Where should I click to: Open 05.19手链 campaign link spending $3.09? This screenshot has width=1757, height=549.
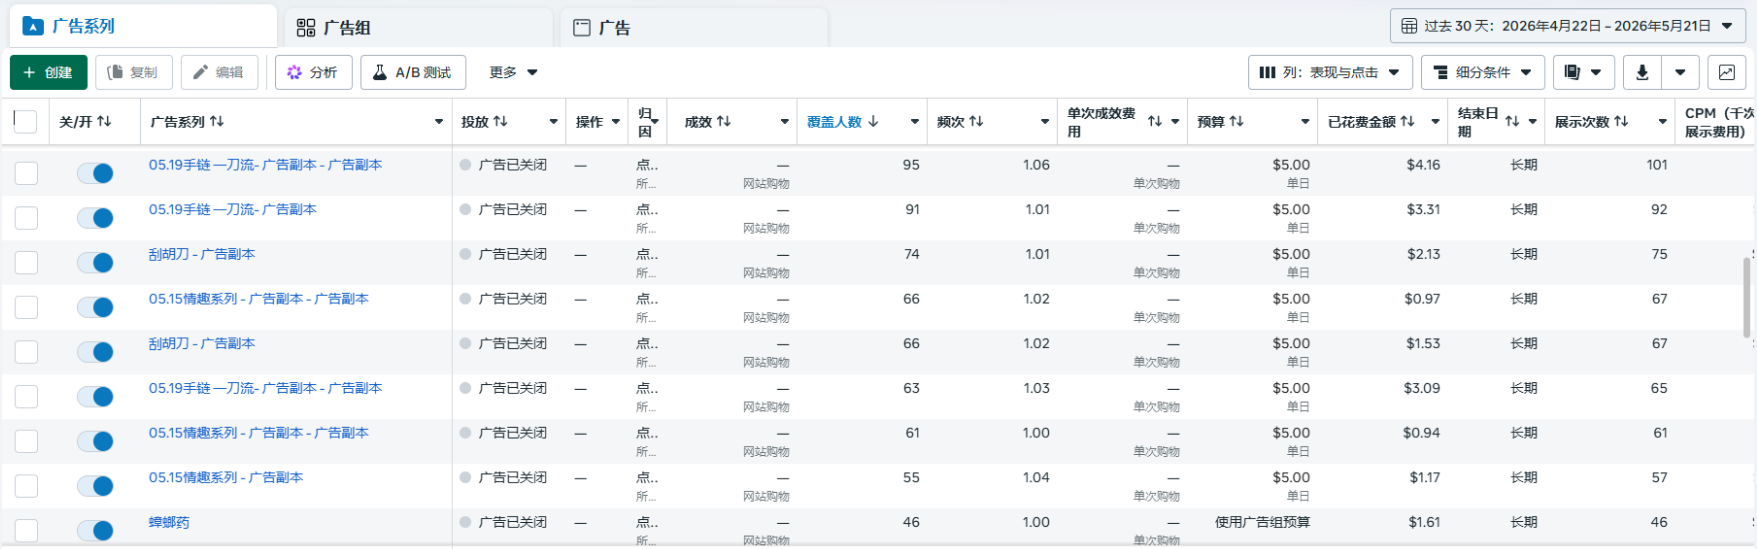265,388
